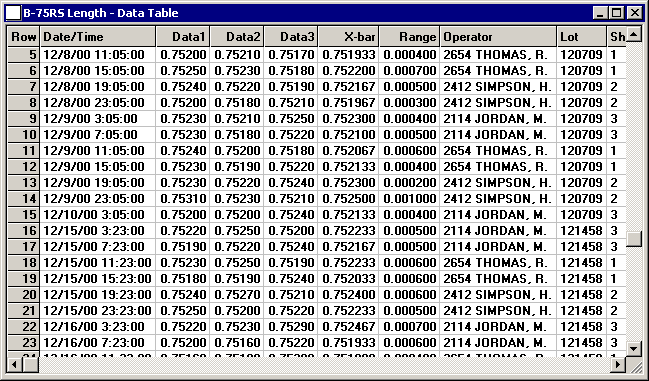The width and height of the screenshot is (649, 381).
Task: Select the Data3 column header
Action: tap(291, 37)
